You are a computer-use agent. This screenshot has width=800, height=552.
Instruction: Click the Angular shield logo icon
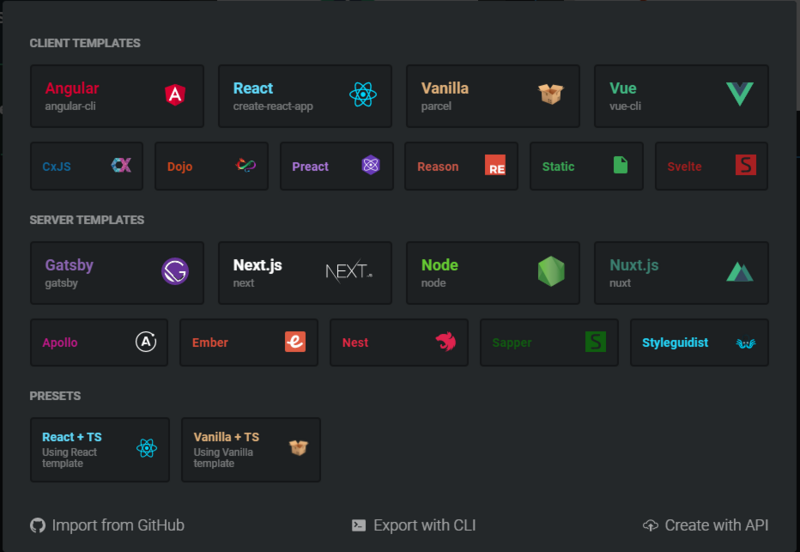[175, 95]
